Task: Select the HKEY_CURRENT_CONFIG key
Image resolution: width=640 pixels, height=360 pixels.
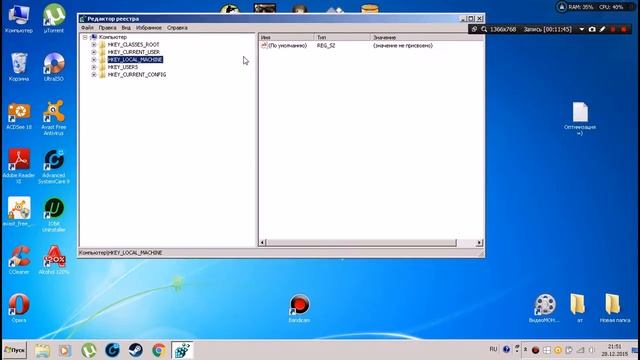Action: coord(137,75)
